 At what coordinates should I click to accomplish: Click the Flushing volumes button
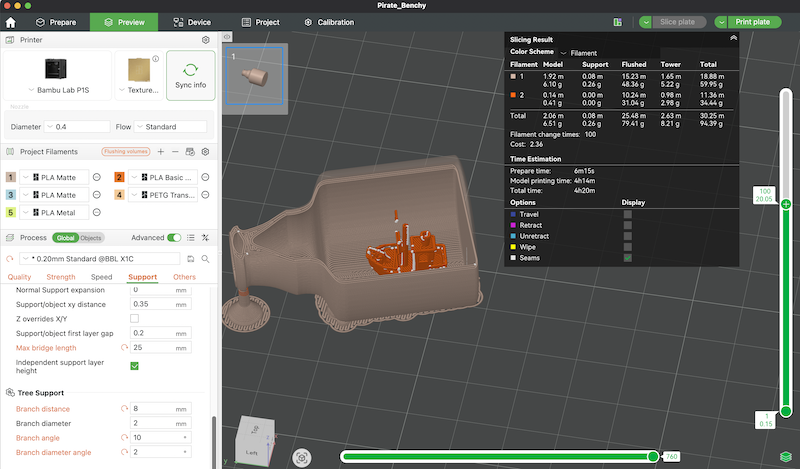click(x=126, y=152)
